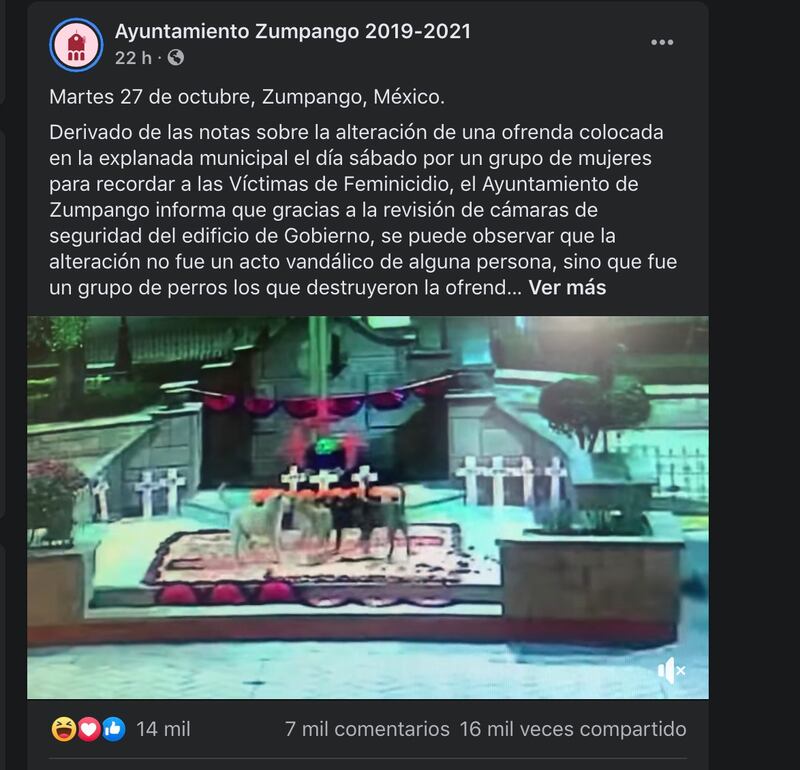Click the post body paragraph text

point(363,210)
